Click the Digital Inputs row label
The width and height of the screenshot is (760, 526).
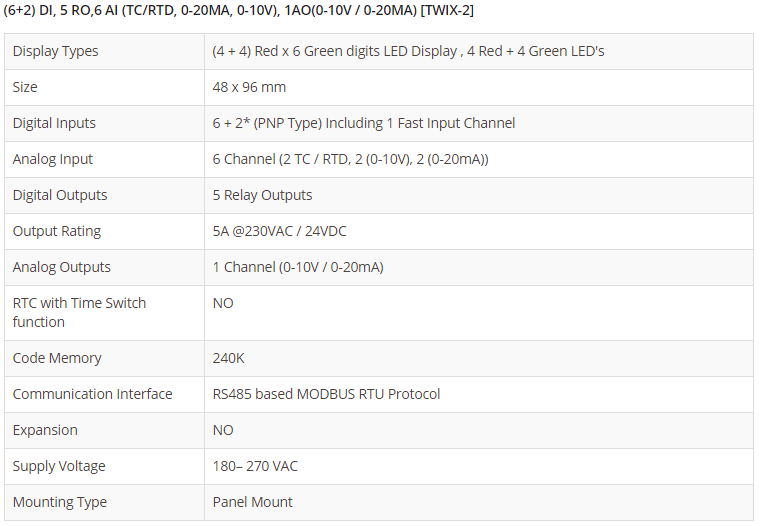tap(54, 123)
